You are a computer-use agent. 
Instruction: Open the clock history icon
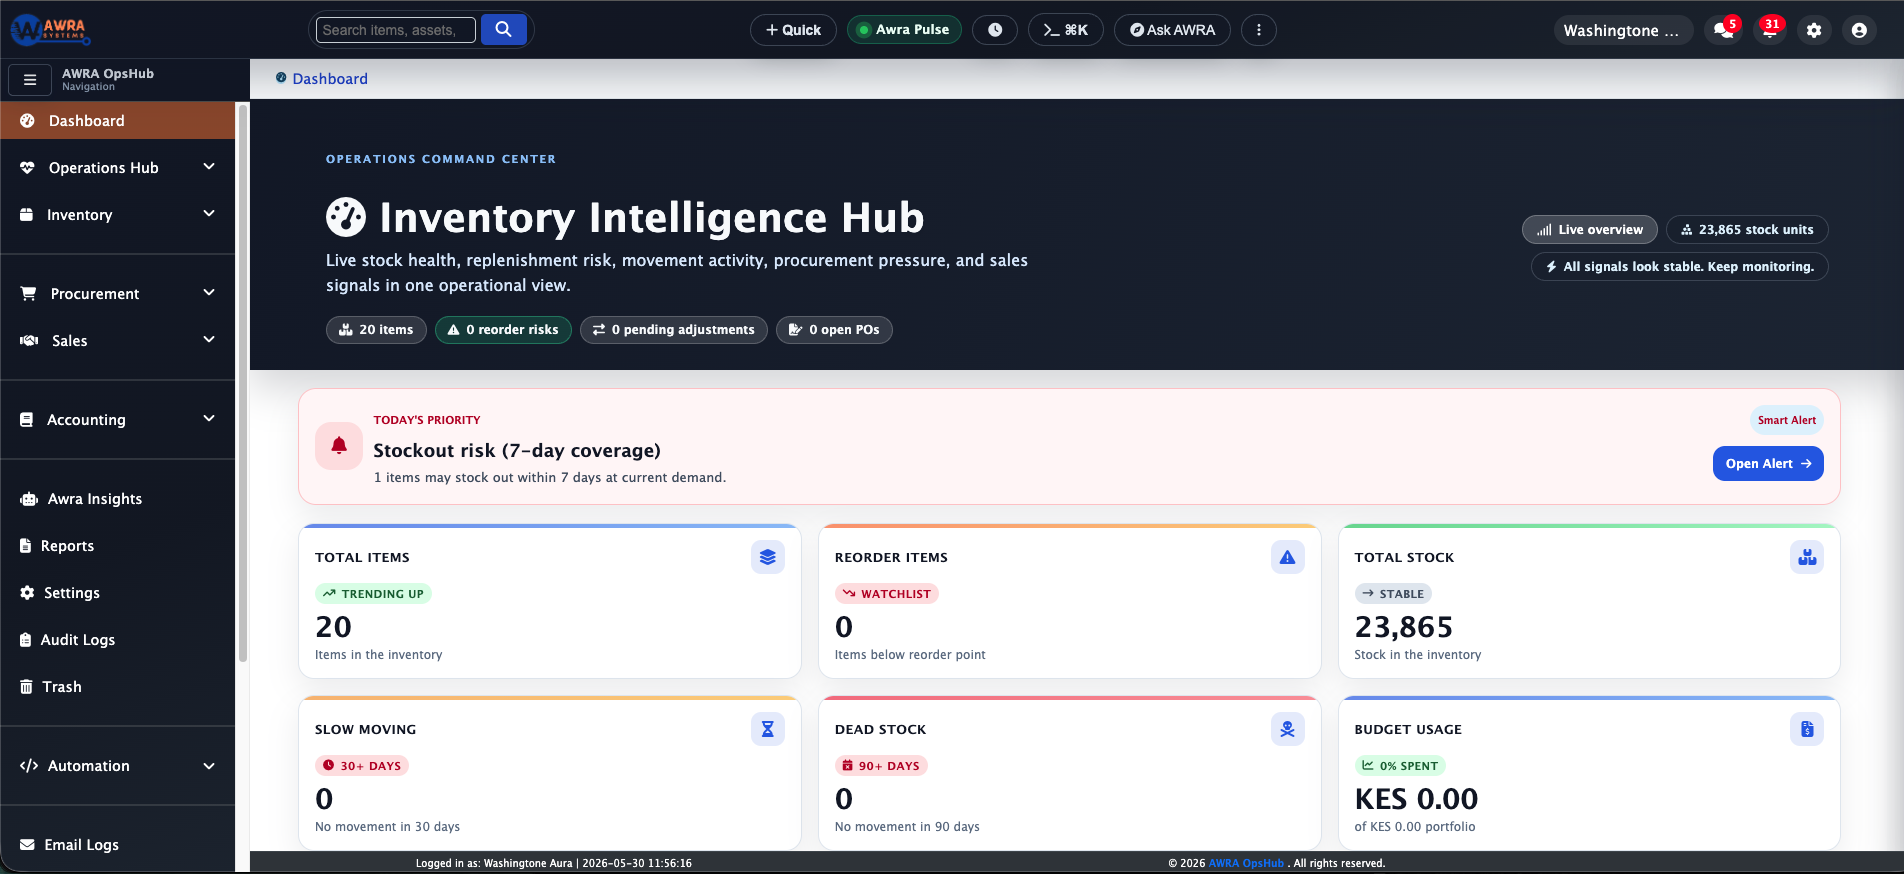pyautogui.click(x=995, y=30)
